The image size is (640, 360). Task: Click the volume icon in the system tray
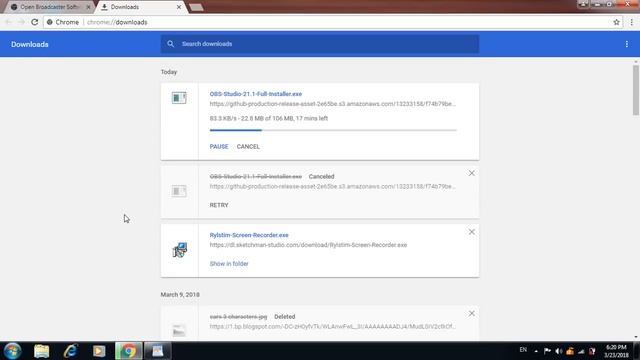click(559, 351)
